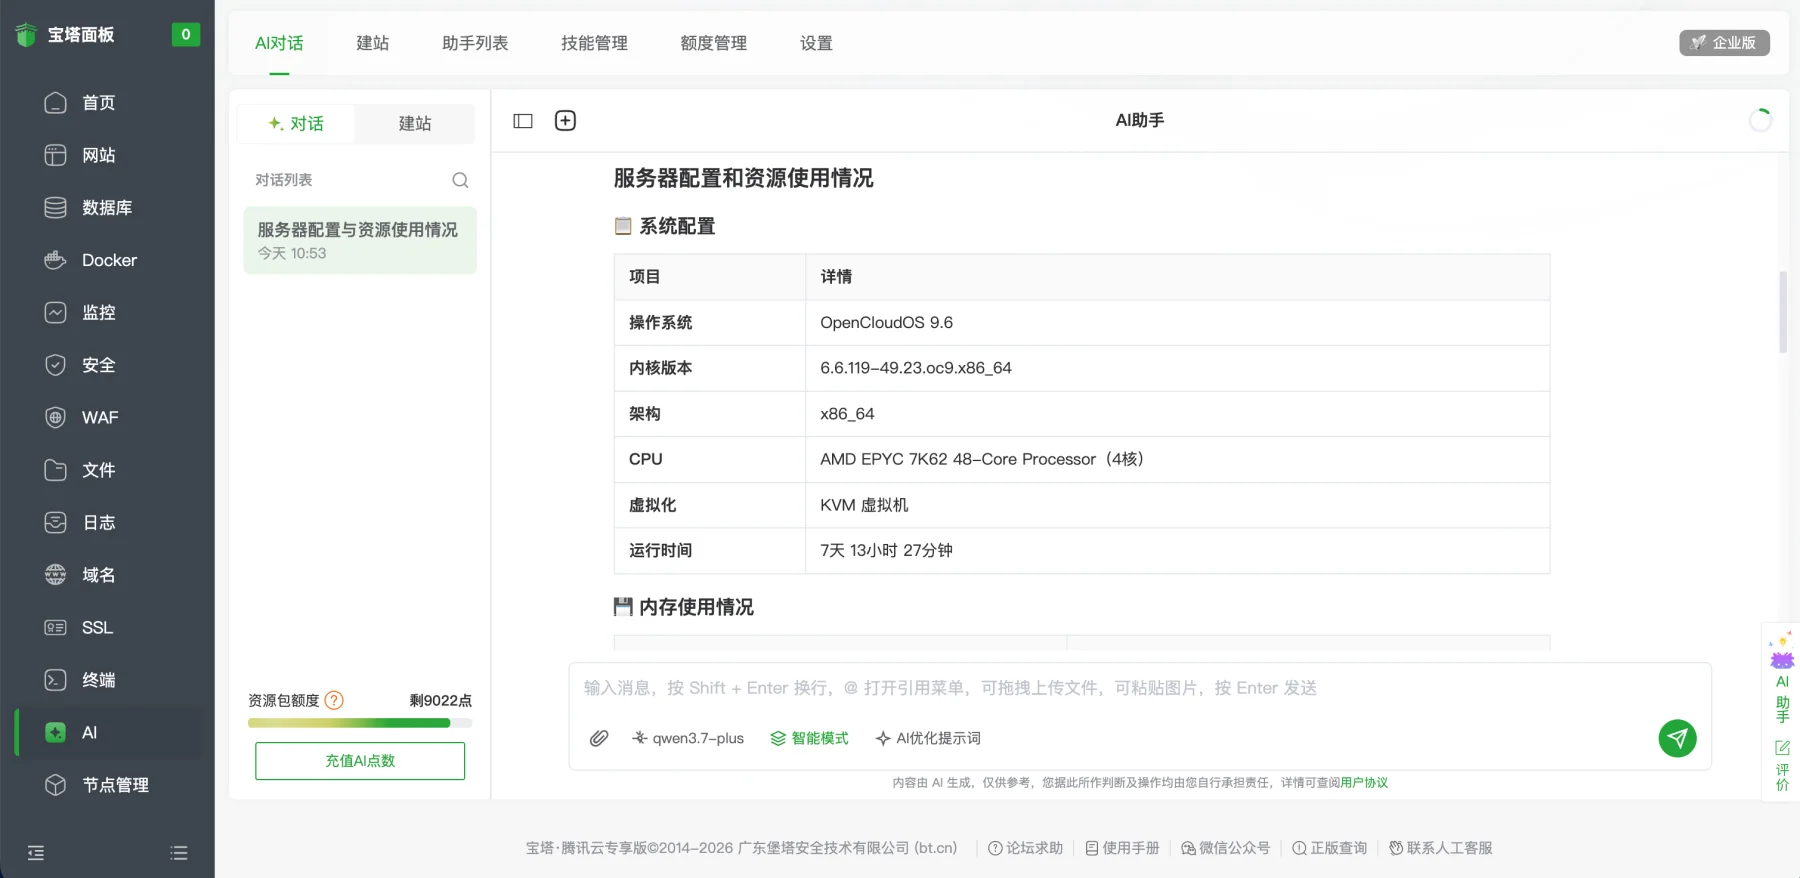This screenshot has width=1800, height=878.
Task: Click the chat content vertical scrollbar
Action: click(x=1782, y=312)
